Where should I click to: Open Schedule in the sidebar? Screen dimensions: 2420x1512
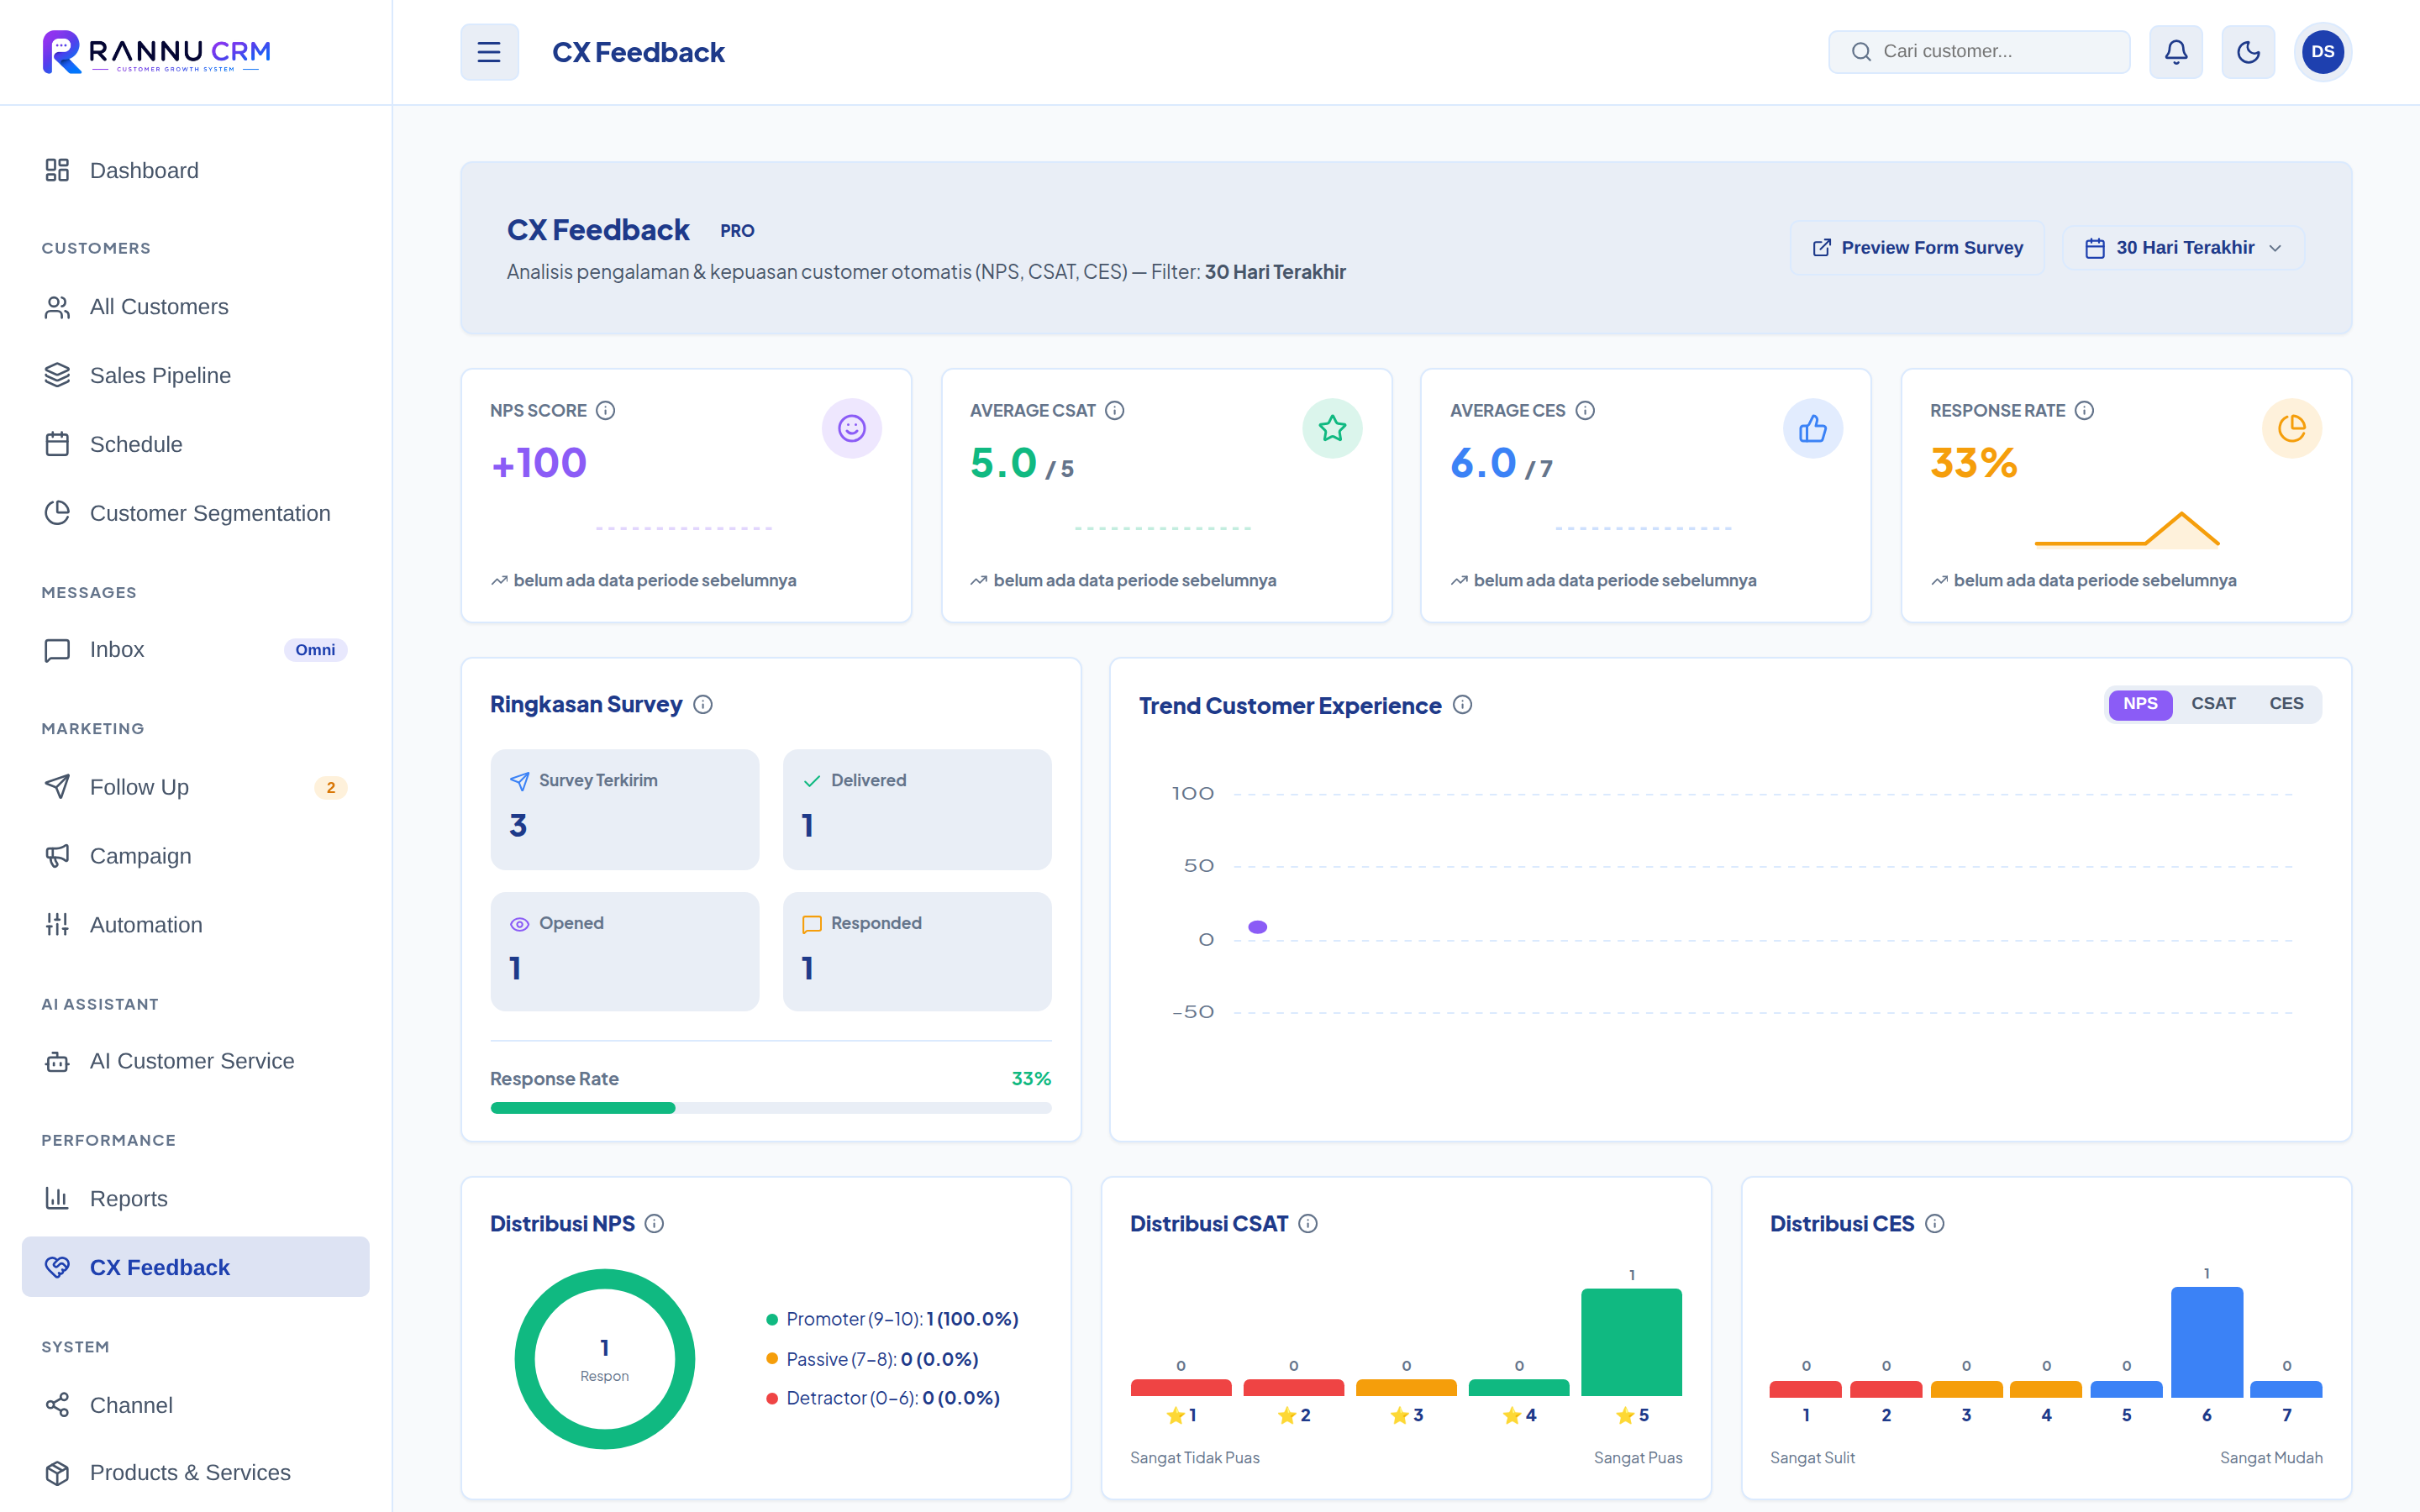tap(196, 445)
